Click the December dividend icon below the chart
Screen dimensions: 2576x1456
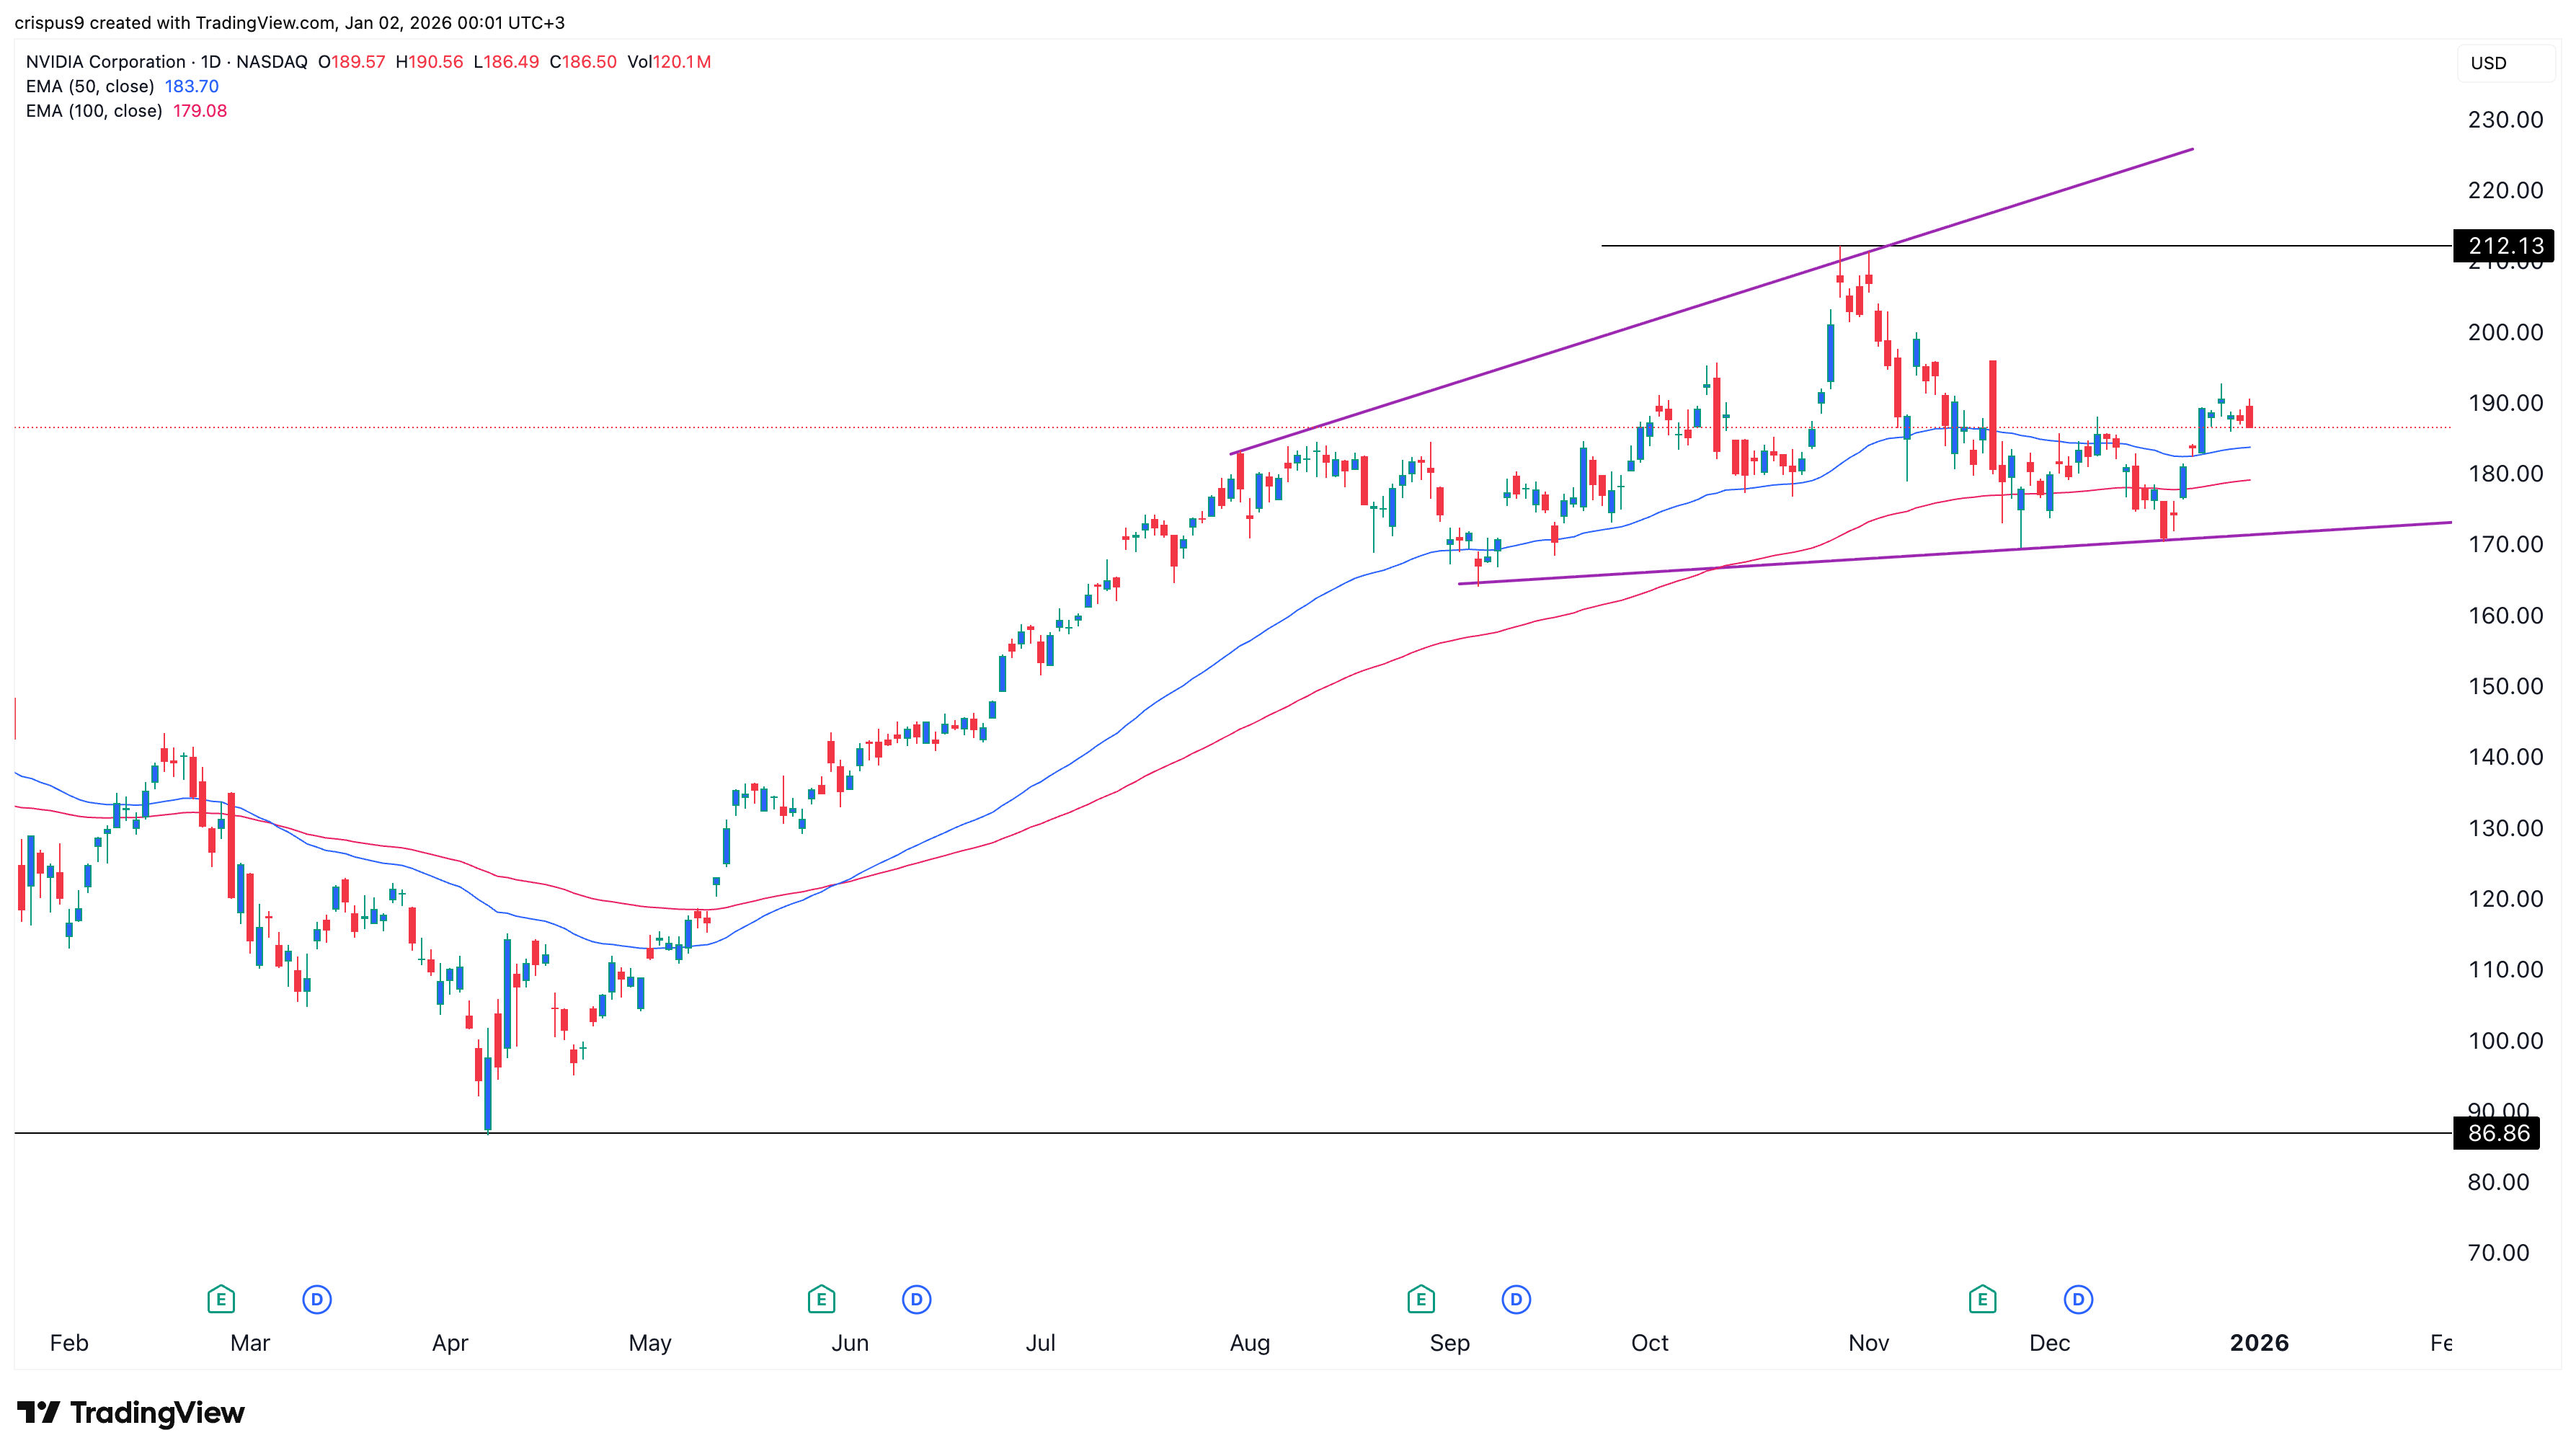pos(2077,1300)
